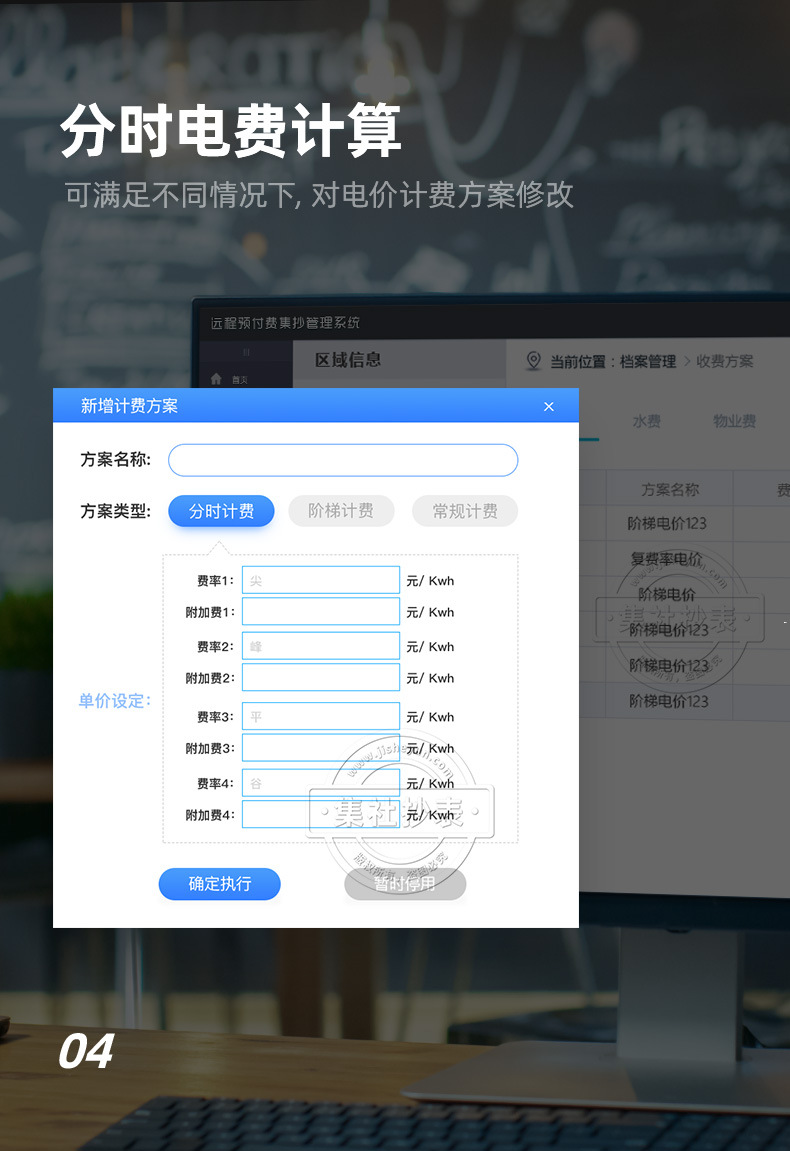Click the 方案名称 column header
This screenshot has height=1151, width=790.
(670, 490)
